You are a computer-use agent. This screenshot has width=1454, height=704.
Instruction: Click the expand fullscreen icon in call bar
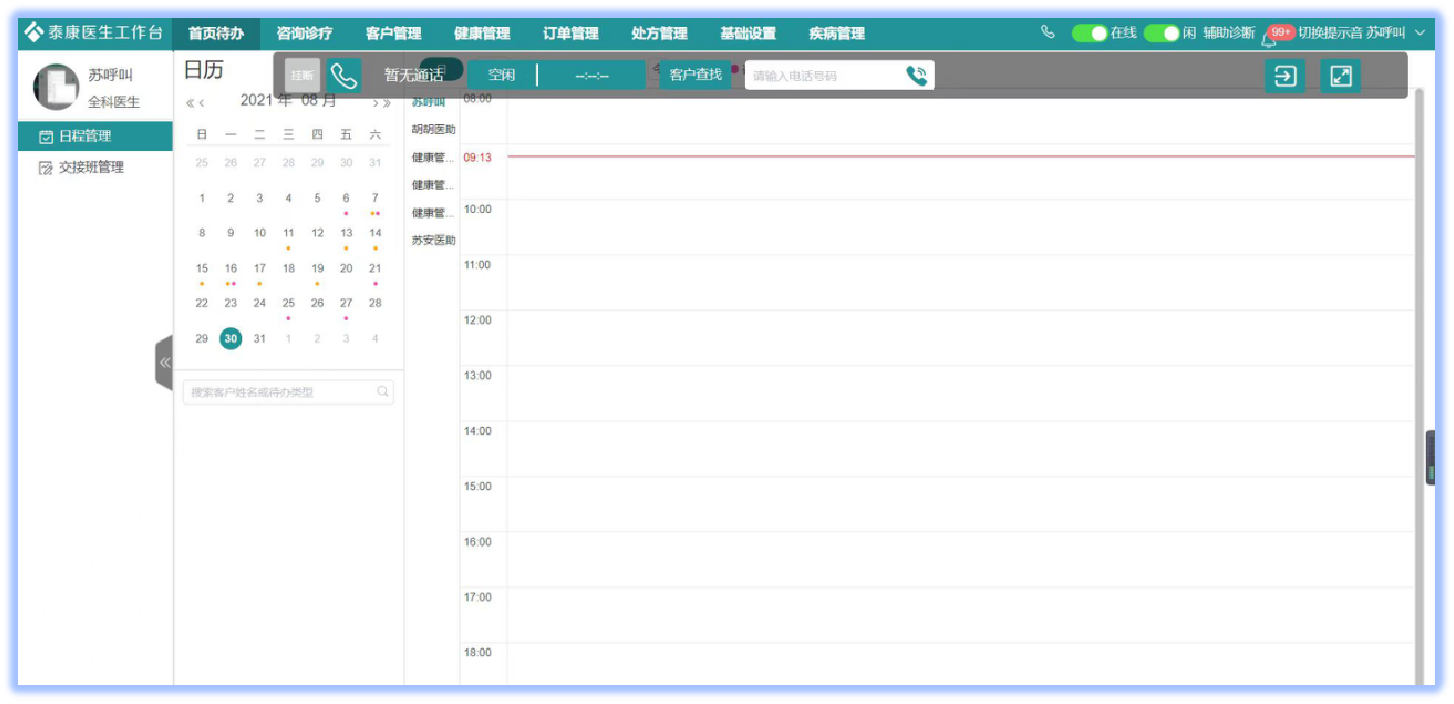tap(1340, 76)
